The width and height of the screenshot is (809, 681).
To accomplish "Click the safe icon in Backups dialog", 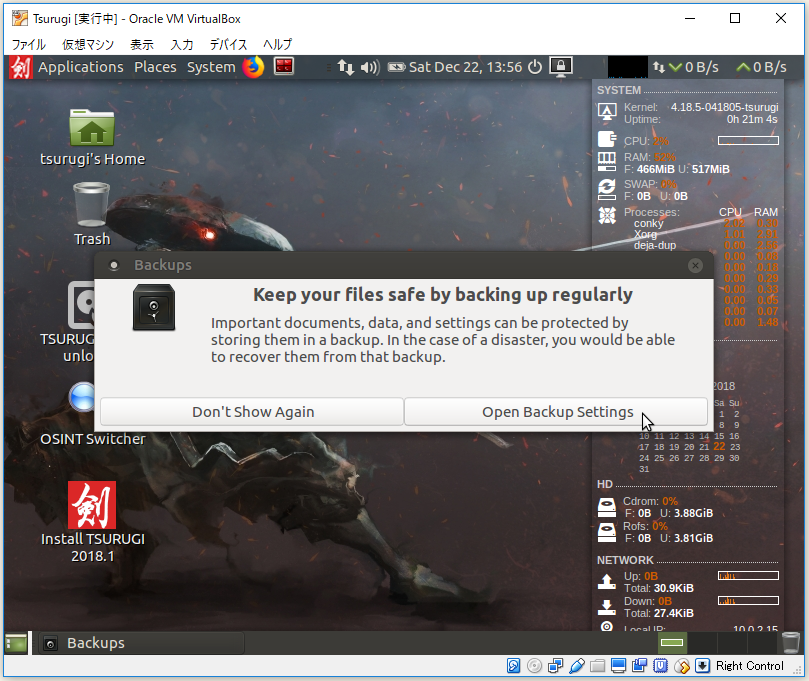I will coord(154,307).
